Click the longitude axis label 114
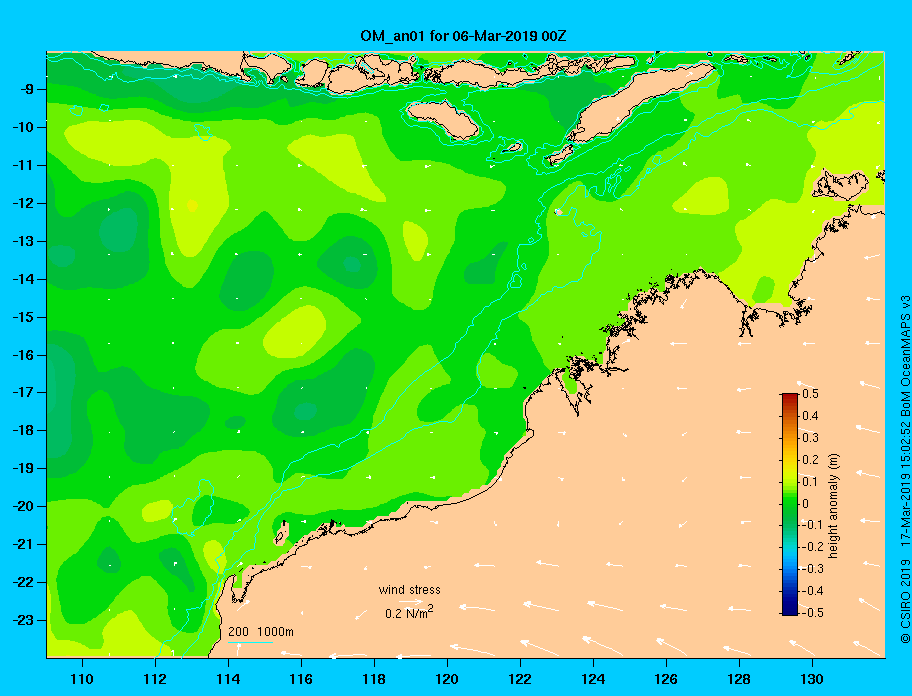This screenshot has height=696, width=912. [x=228, y=679]
